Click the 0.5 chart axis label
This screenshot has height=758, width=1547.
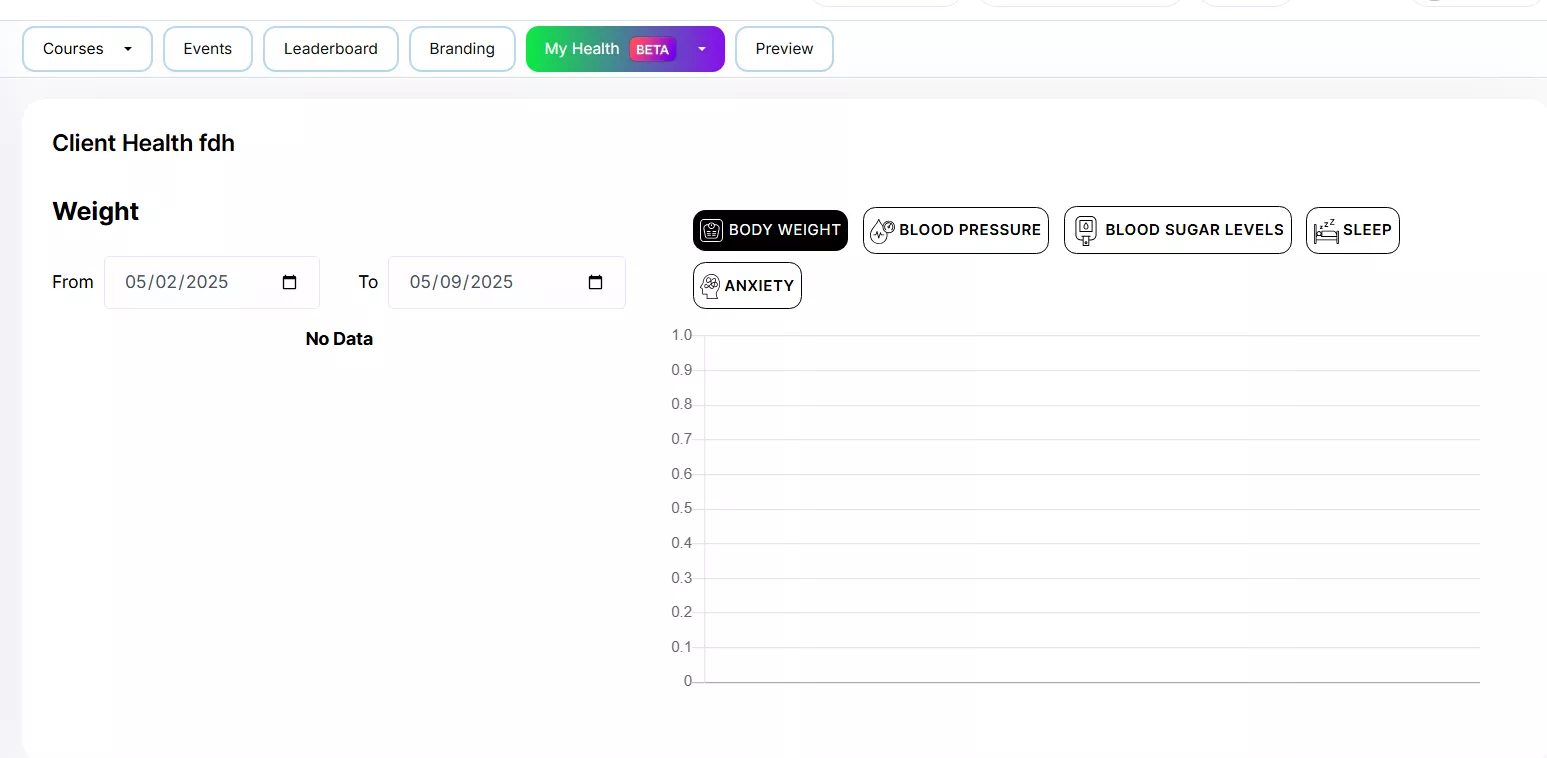click(x=682, y=508)
